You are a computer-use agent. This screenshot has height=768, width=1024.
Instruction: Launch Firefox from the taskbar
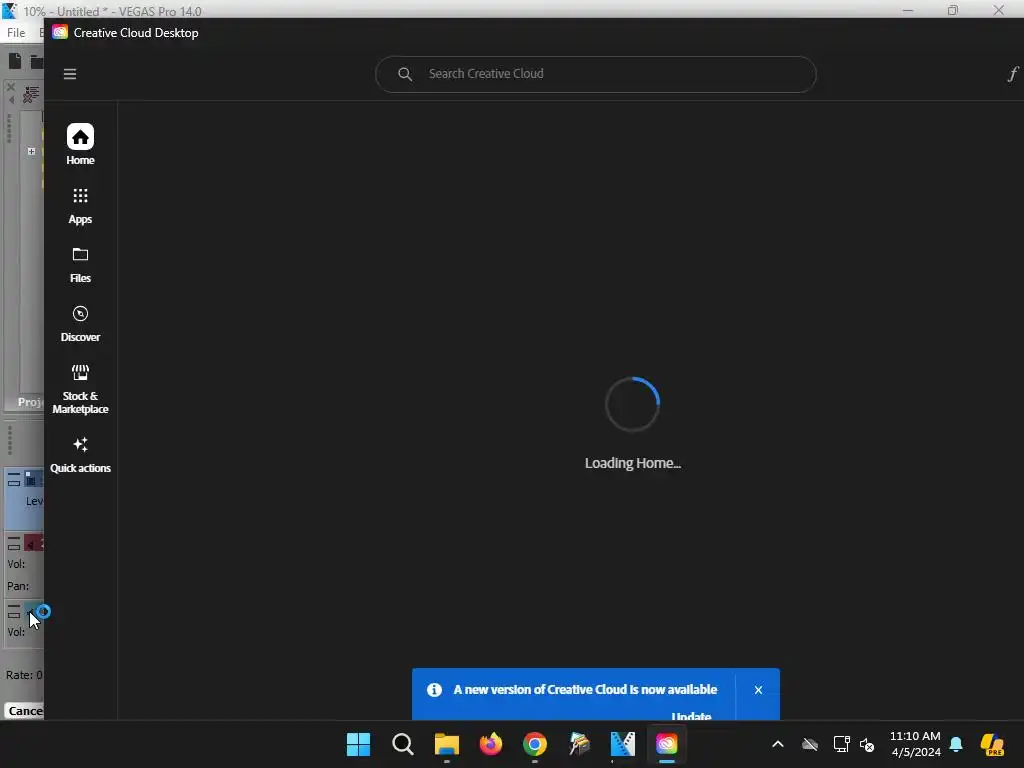tap(490, 744)
